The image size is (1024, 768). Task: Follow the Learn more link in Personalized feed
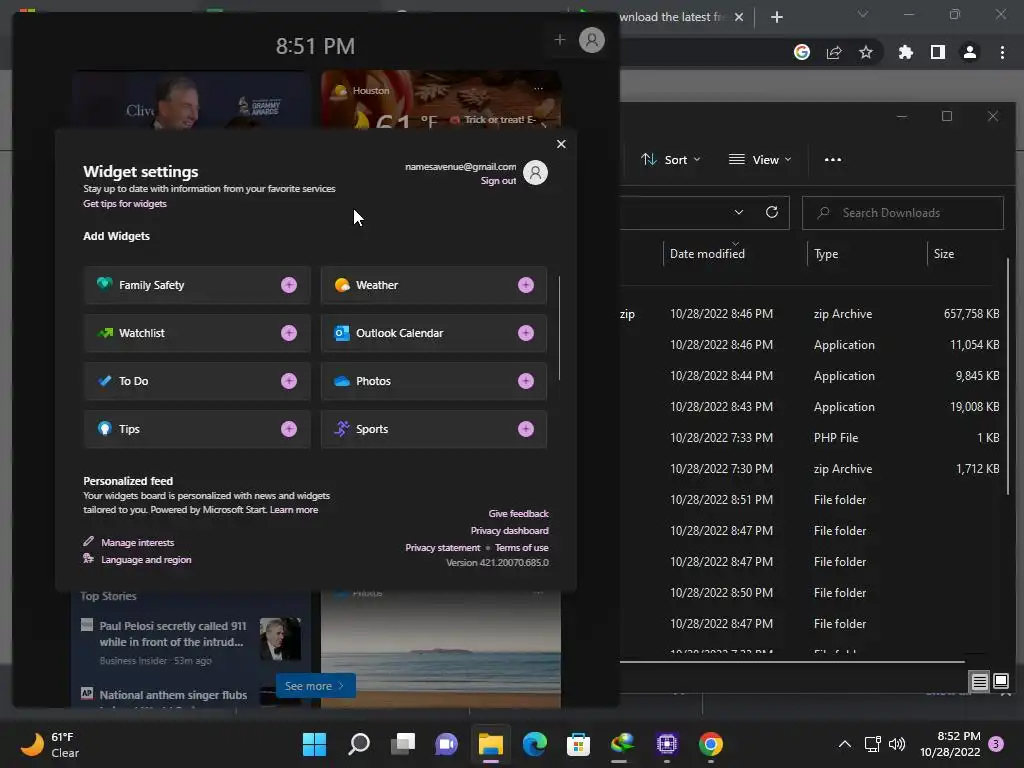(x=294, y=510)
